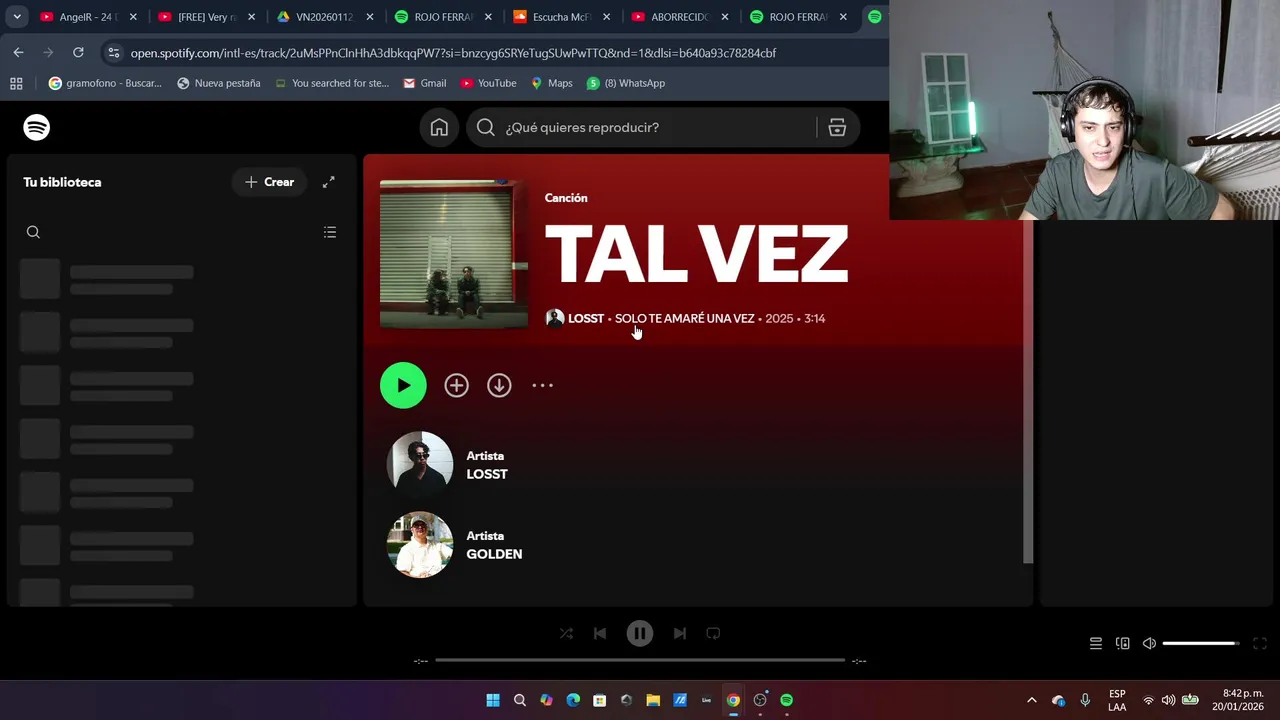Enter full screen with the player bar icon
Screen dimensions: 1280x720
point(1260,643)
